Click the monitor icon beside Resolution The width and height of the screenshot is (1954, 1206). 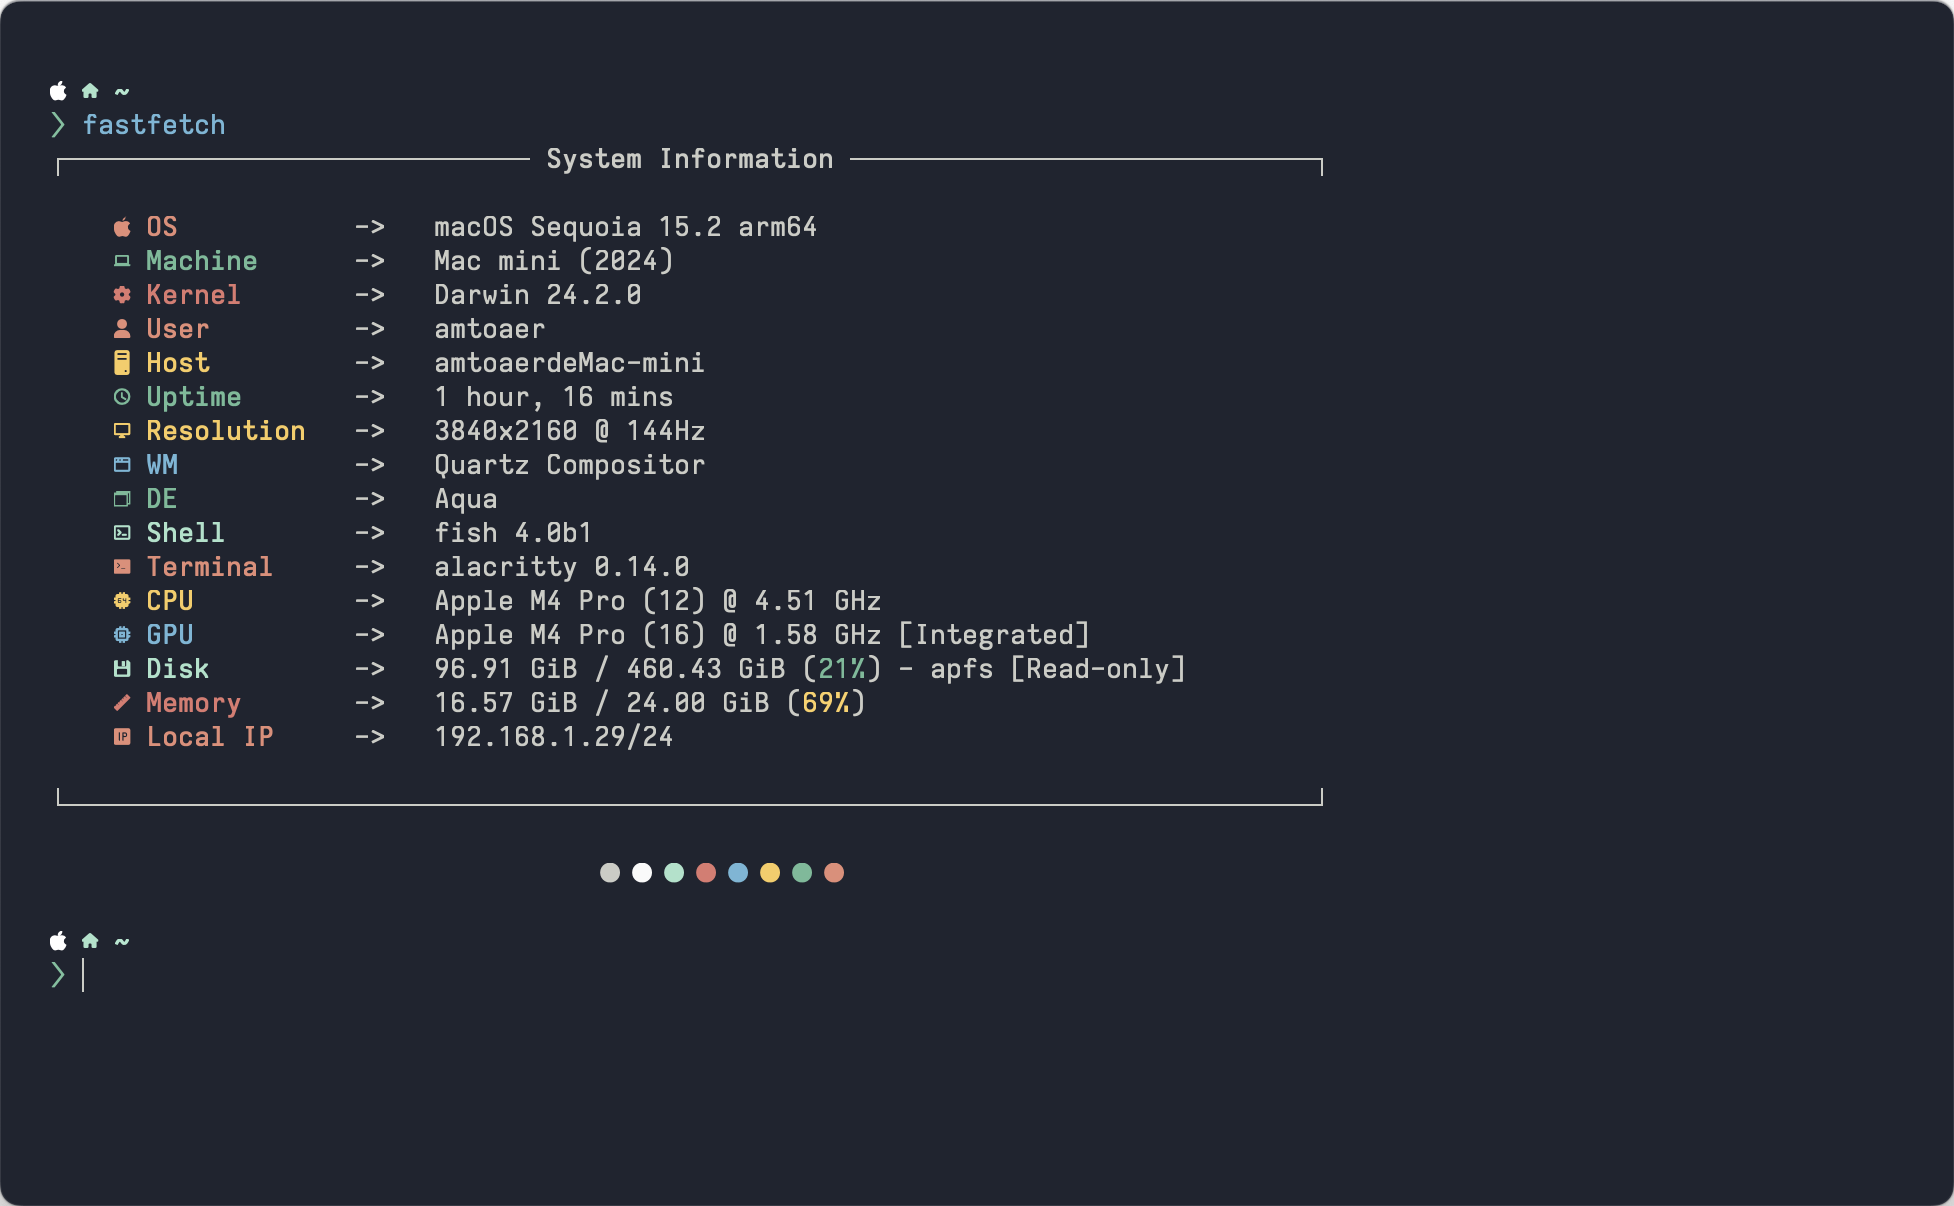click(x=122, y=431)
